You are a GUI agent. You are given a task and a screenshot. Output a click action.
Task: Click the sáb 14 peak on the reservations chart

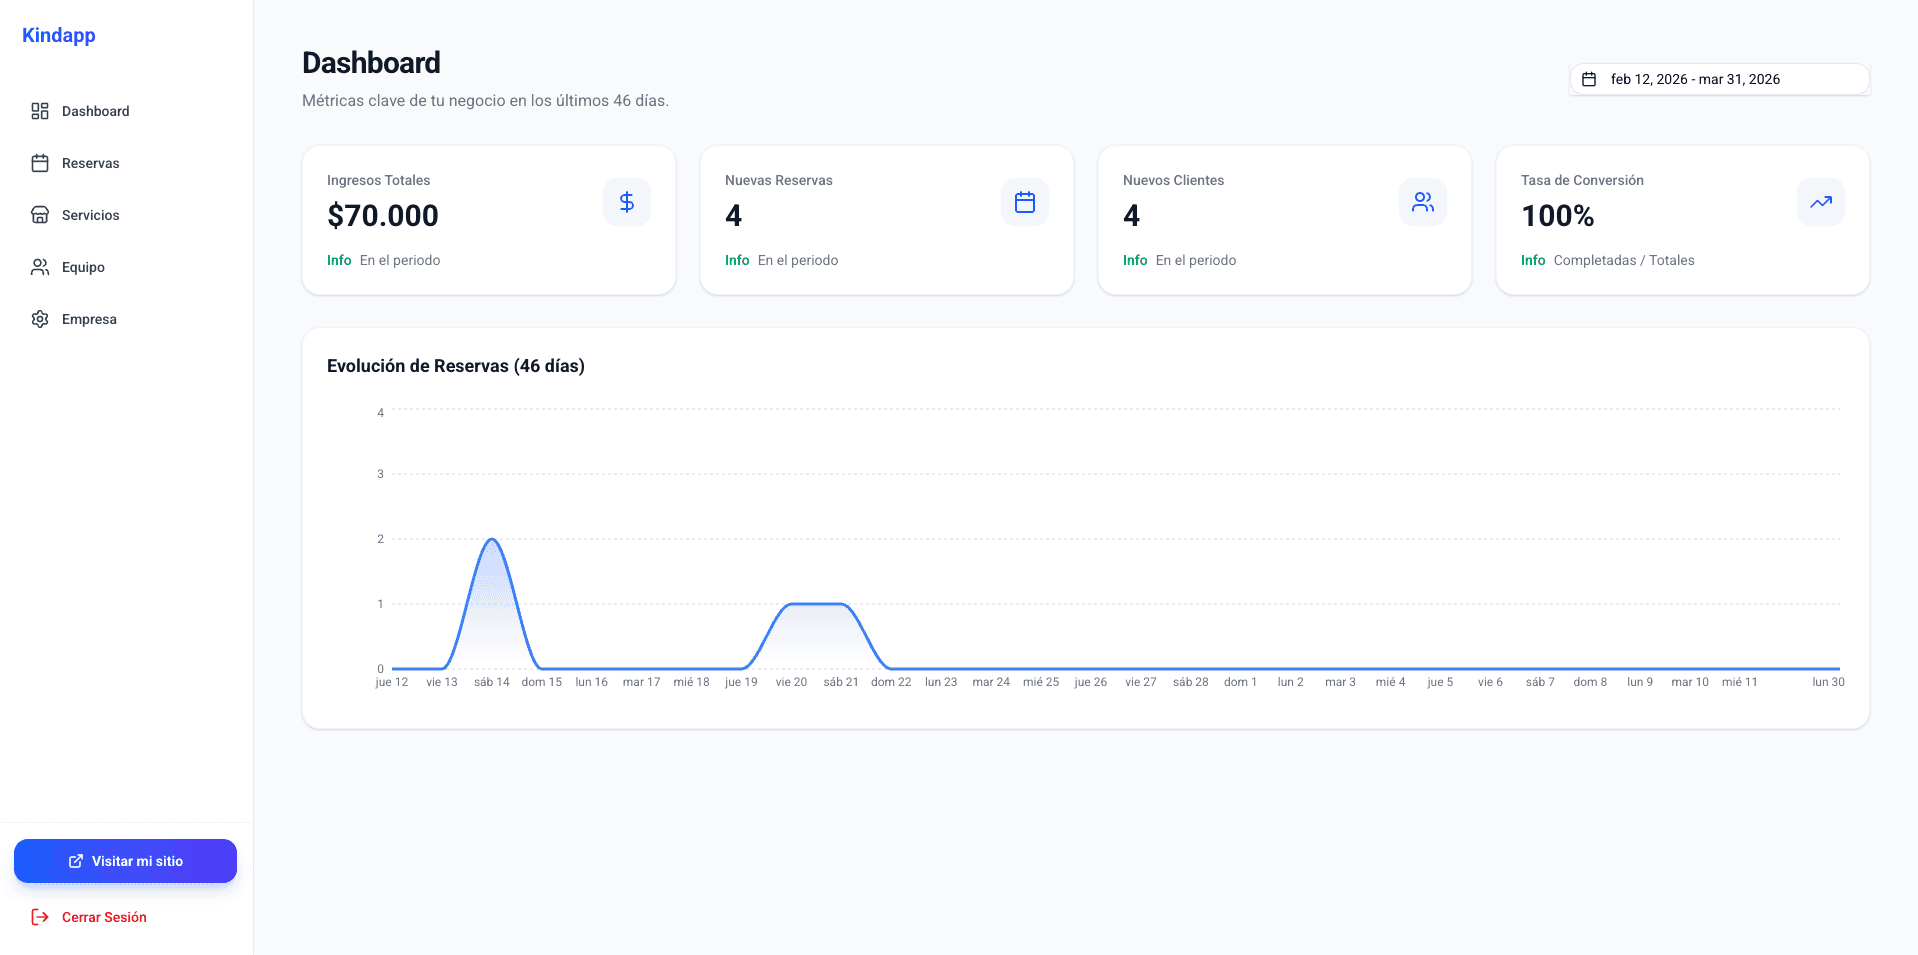tap(492, 540)
